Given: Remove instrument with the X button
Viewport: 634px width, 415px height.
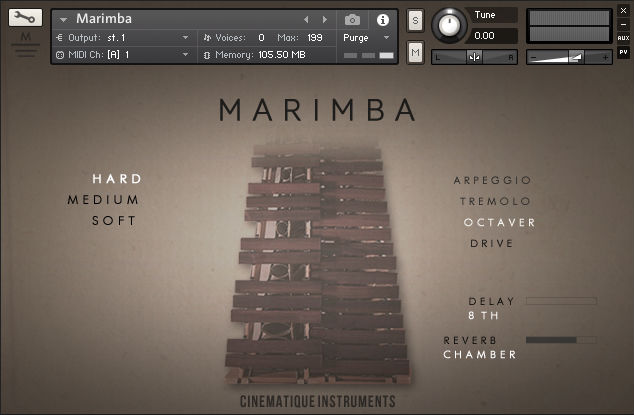Looking at the screenshot, I should [x=623, y=11].
